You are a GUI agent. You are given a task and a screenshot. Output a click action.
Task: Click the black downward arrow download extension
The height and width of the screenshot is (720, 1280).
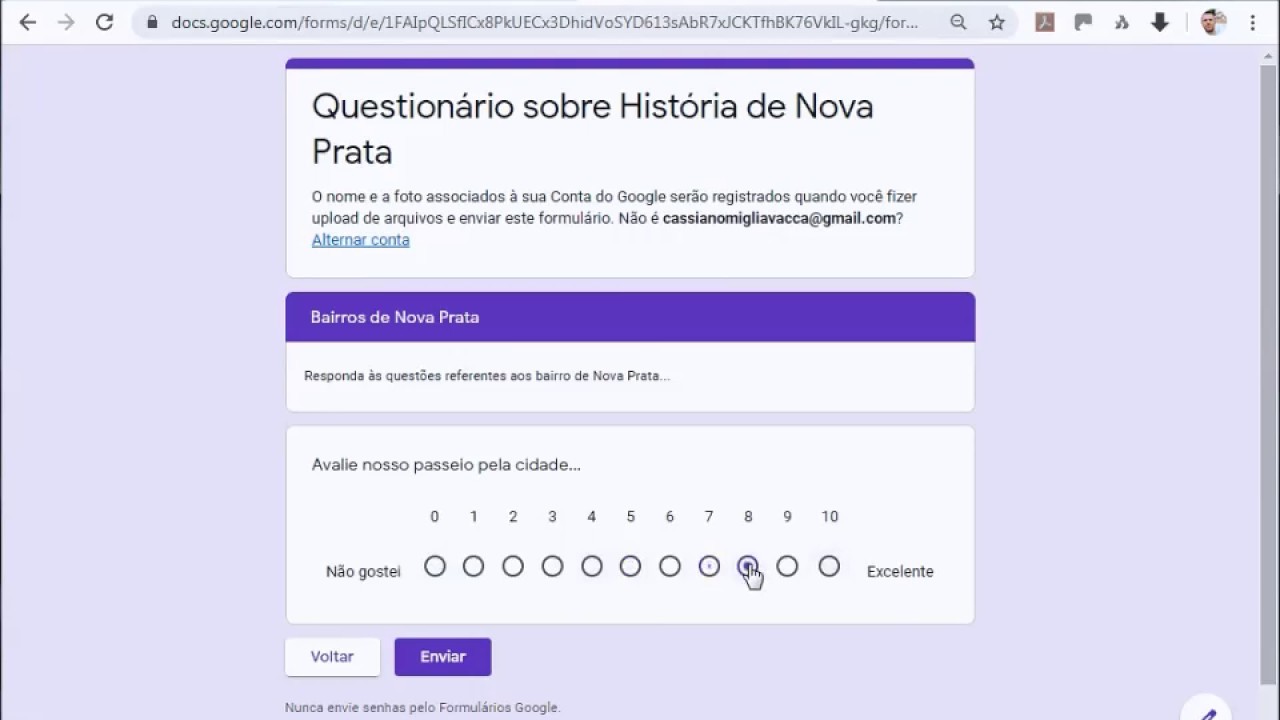1160,22
